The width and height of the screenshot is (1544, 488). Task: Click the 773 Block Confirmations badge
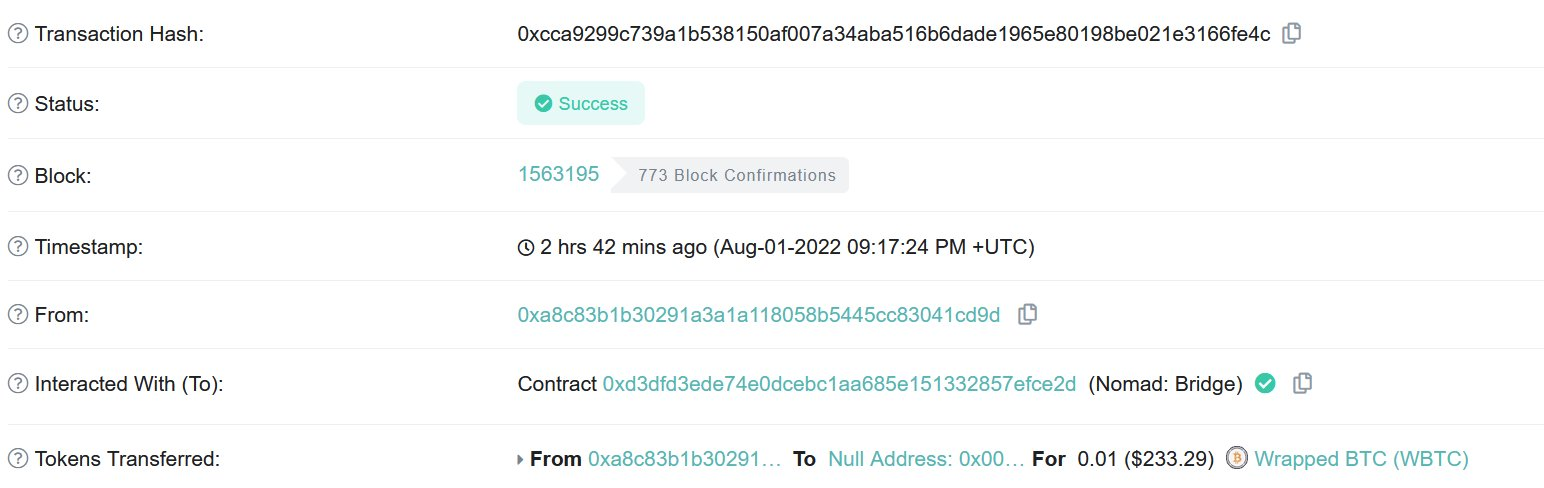click(x=736, y=175)
